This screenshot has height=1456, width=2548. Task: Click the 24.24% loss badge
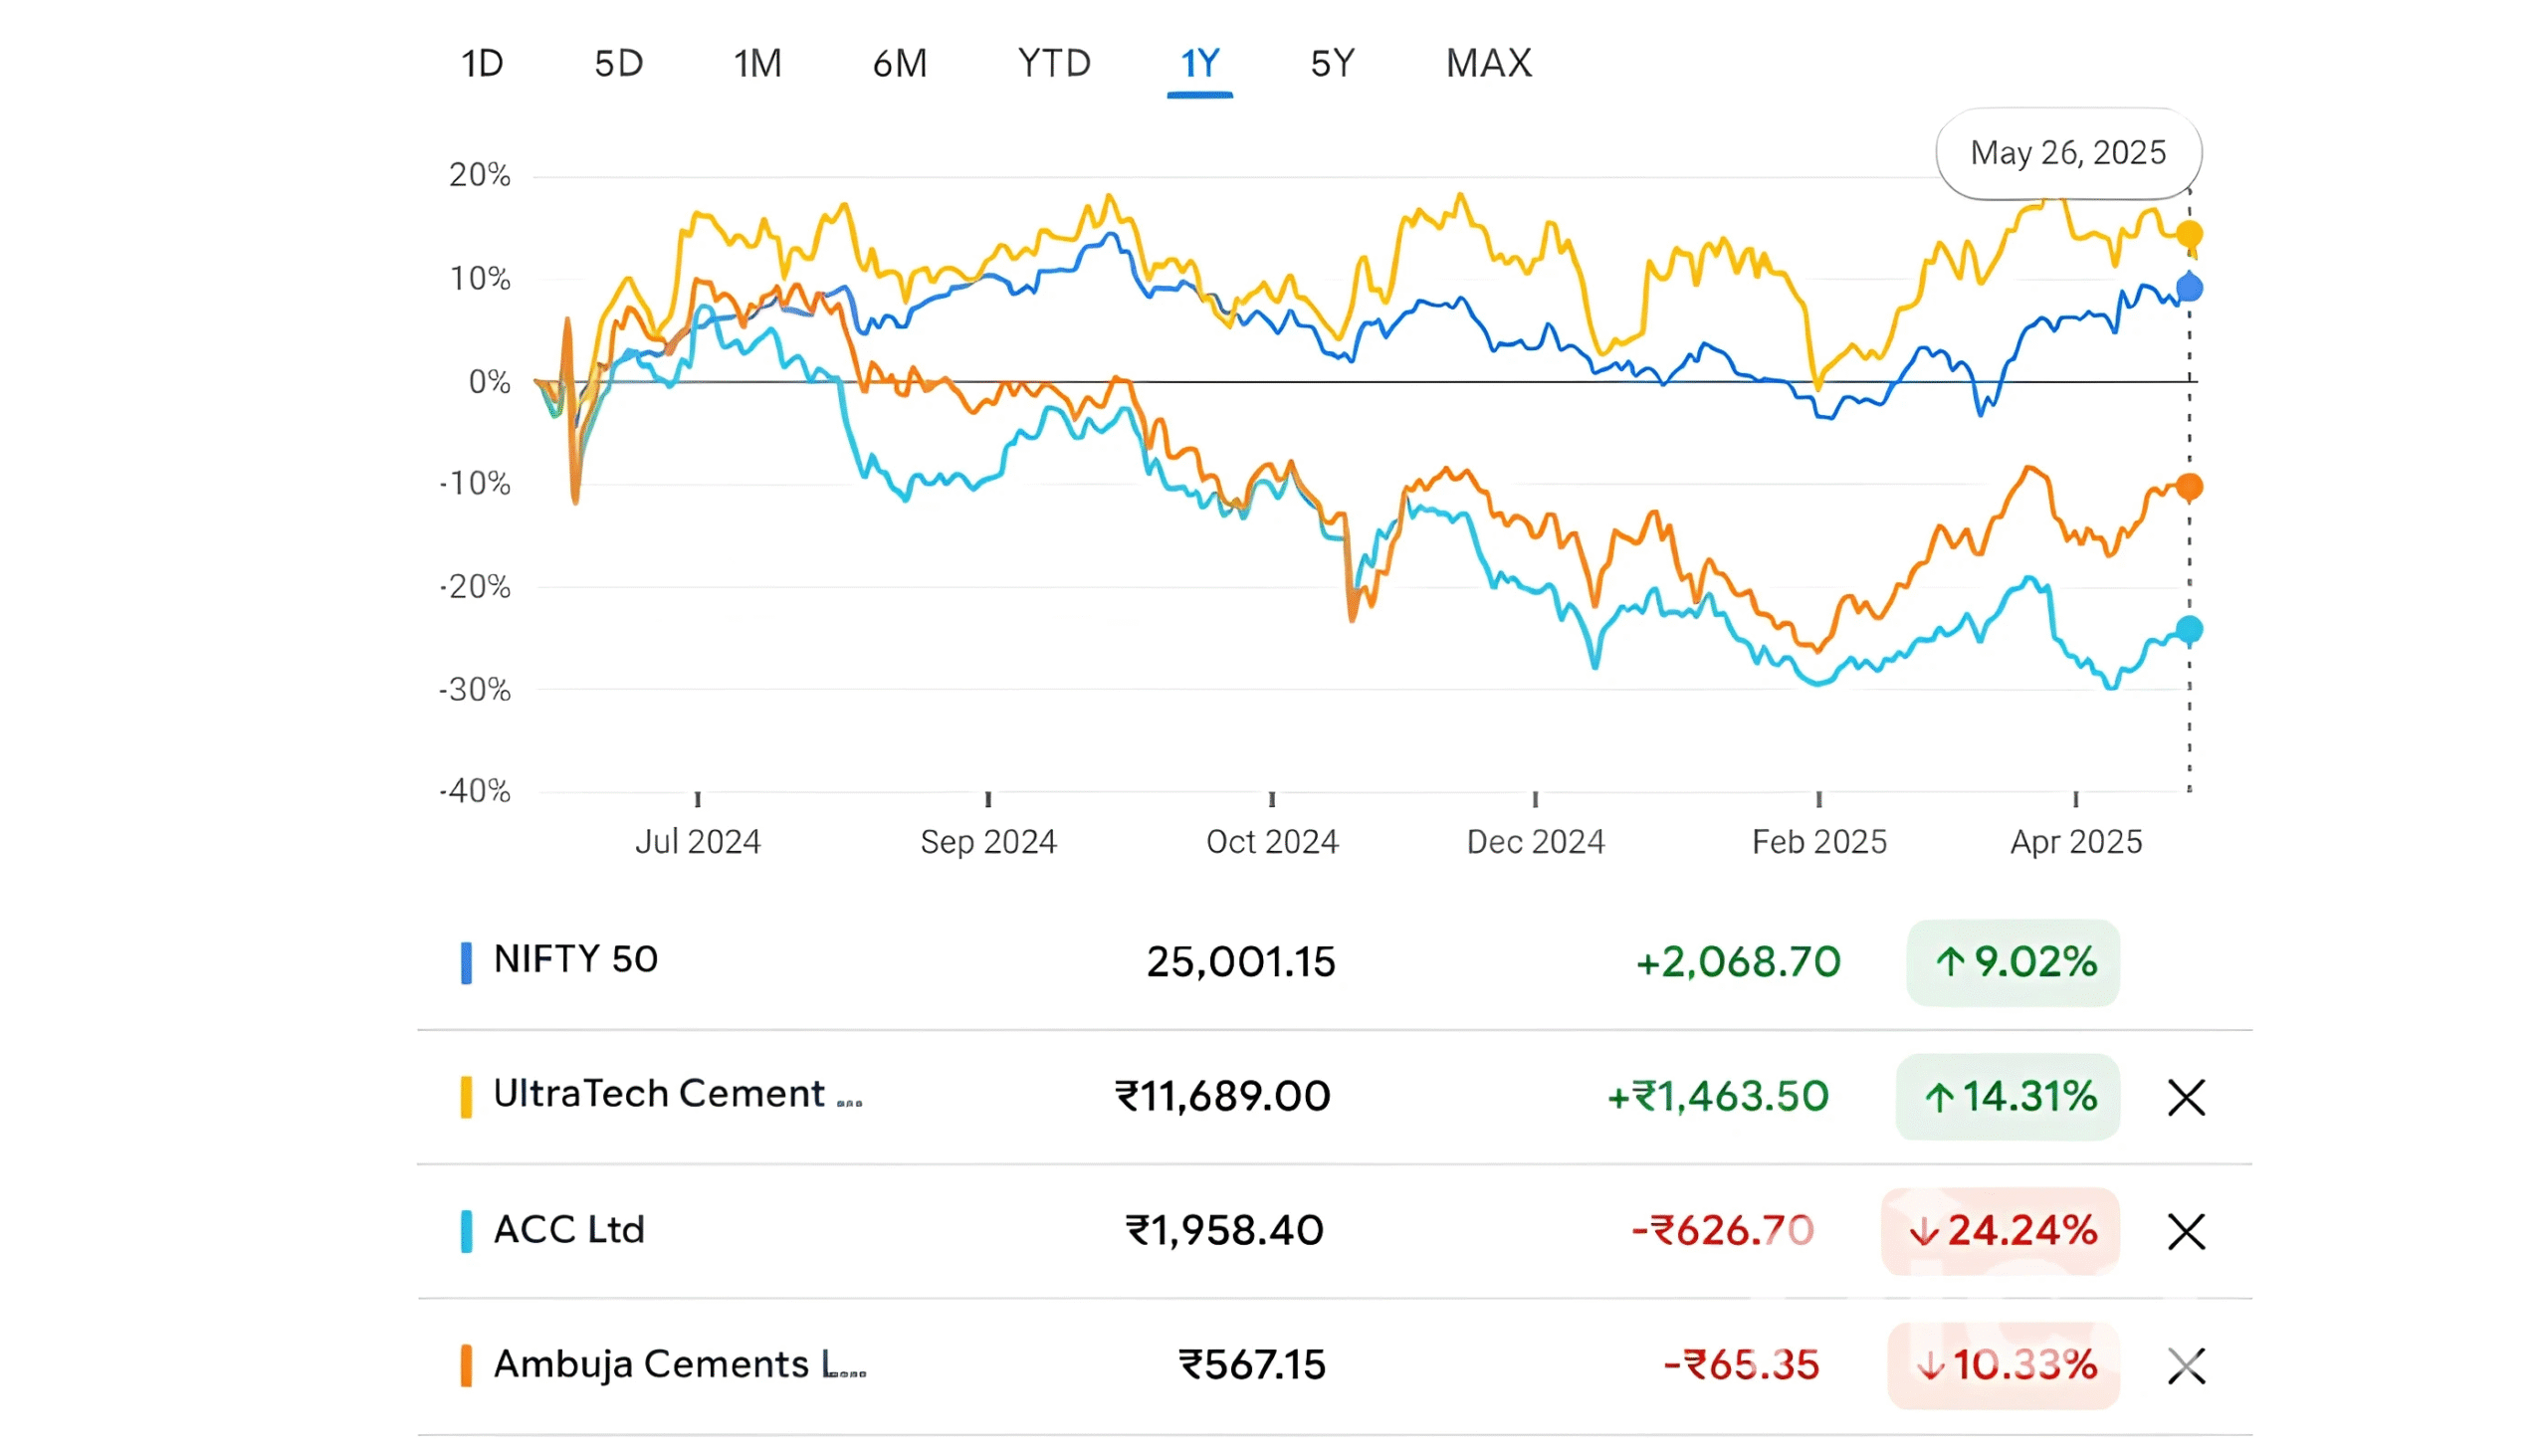tap(2000, 1231)
